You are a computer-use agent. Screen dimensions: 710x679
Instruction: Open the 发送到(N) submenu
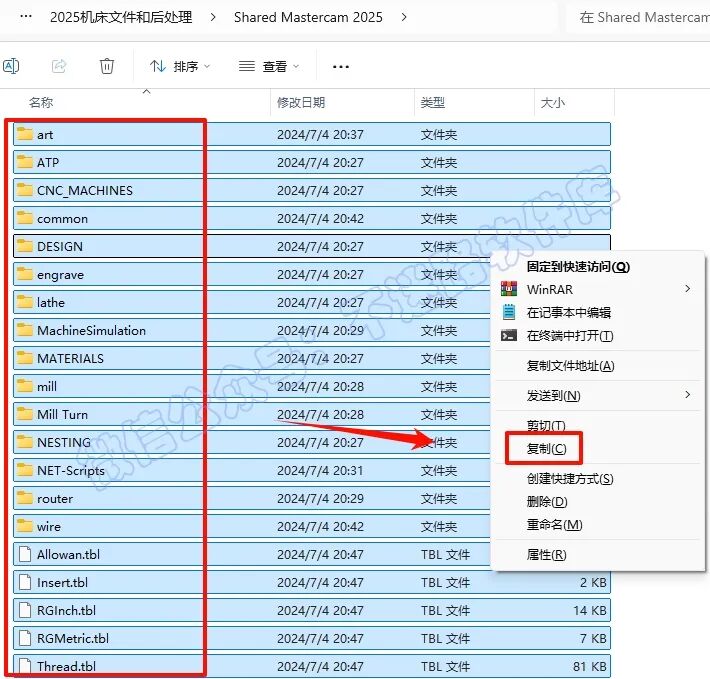tap(598, 396)
